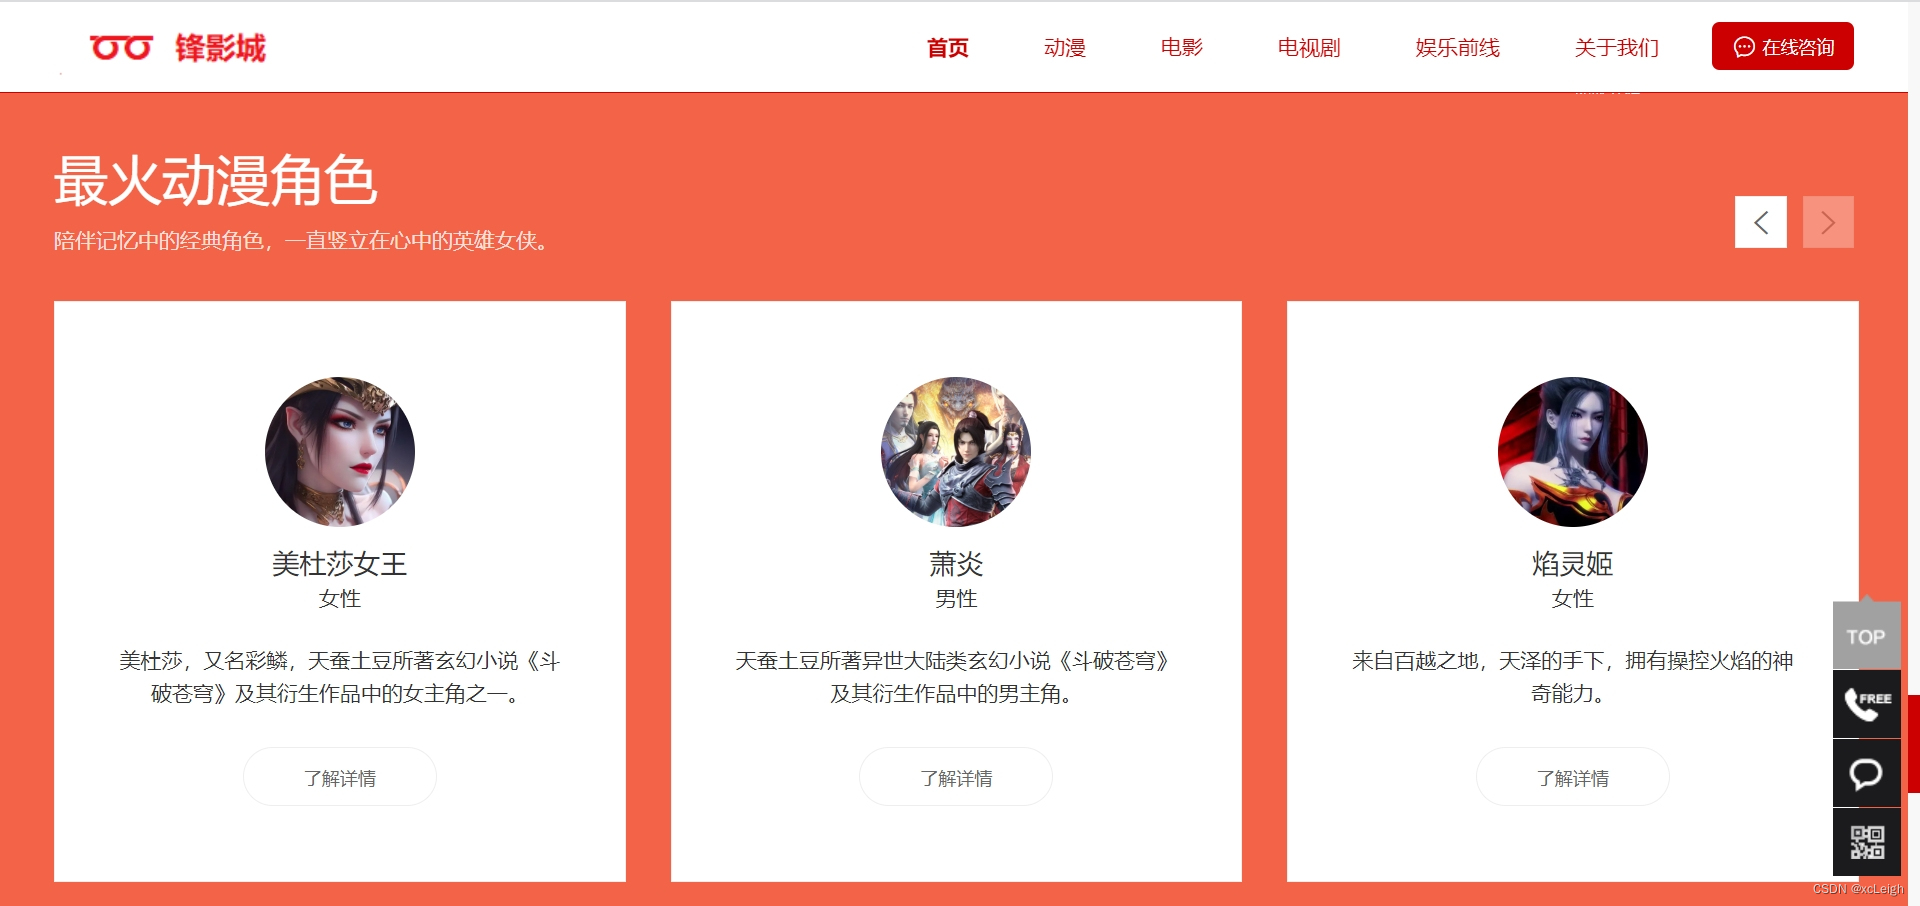Show previous characters with left arrow
The height and width of the screenshot is (906, 1920).
(x=1760, y=222)
